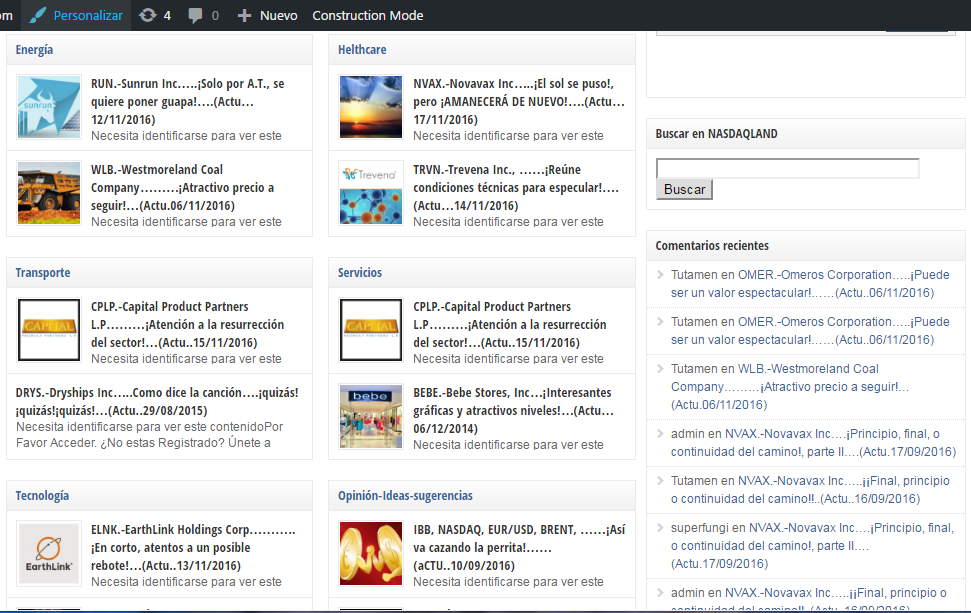
Task: Open the Westmoreland Coal truck thumbnail
Action: (x=49, y=193)
